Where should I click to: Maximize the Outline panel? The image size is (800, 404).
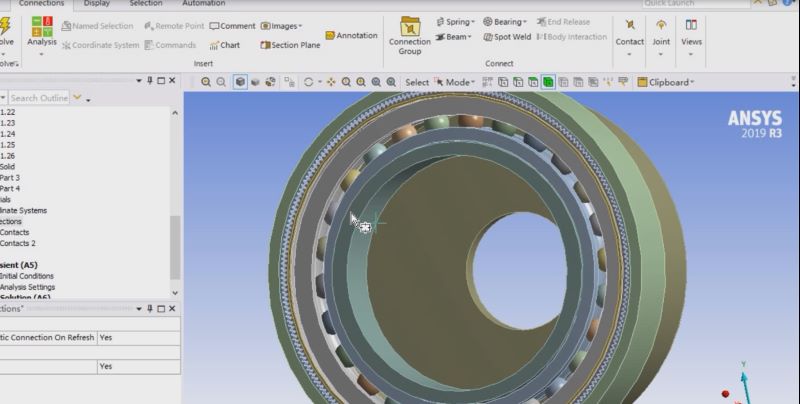pyautogui.click(x=161, y=81)
